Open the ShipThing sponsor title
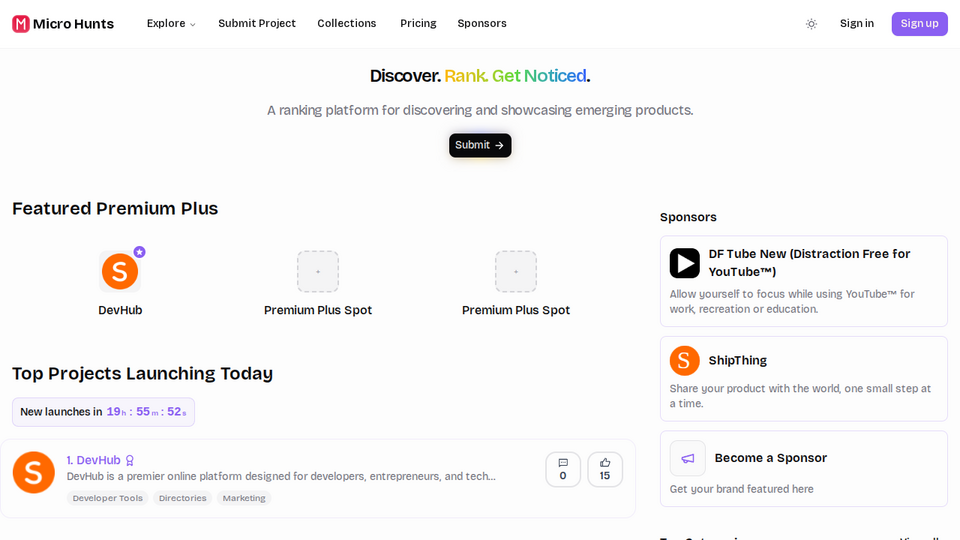 [738, 361]
